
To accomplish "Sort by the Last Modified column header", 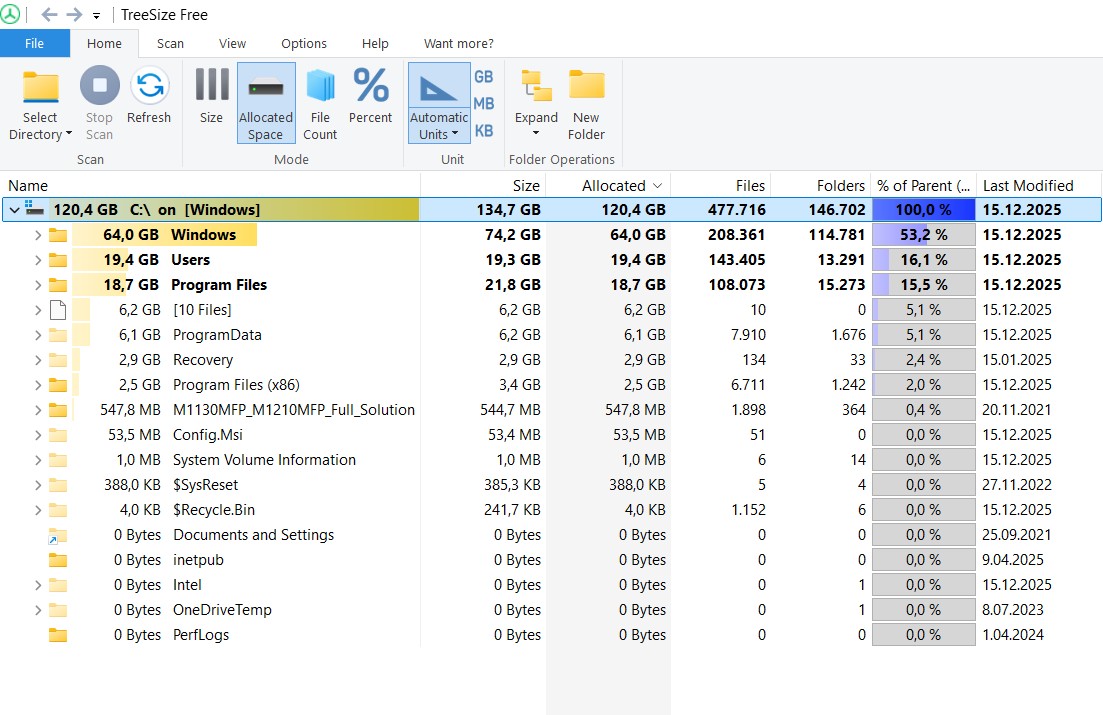I will click(1039, 186).
